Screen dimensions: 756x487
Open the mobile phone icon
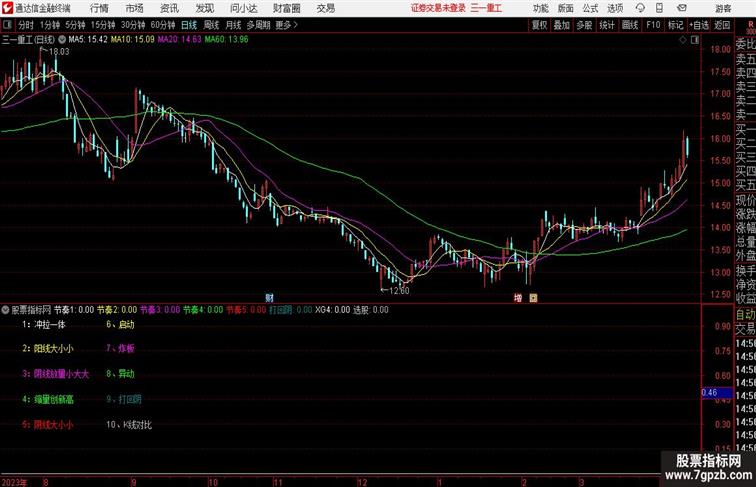coord(659,8)
